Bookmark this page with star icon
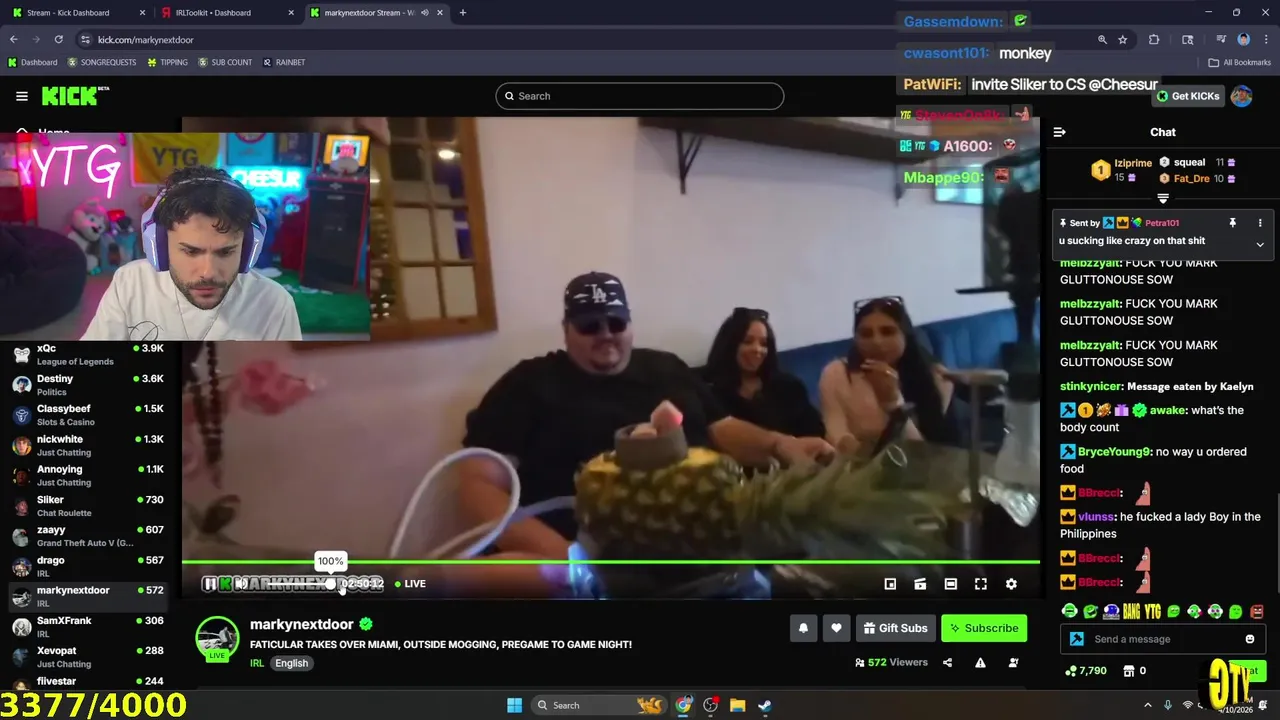Image resolution: width=1280 pixels, height=720 pixels. point(1123,39)
